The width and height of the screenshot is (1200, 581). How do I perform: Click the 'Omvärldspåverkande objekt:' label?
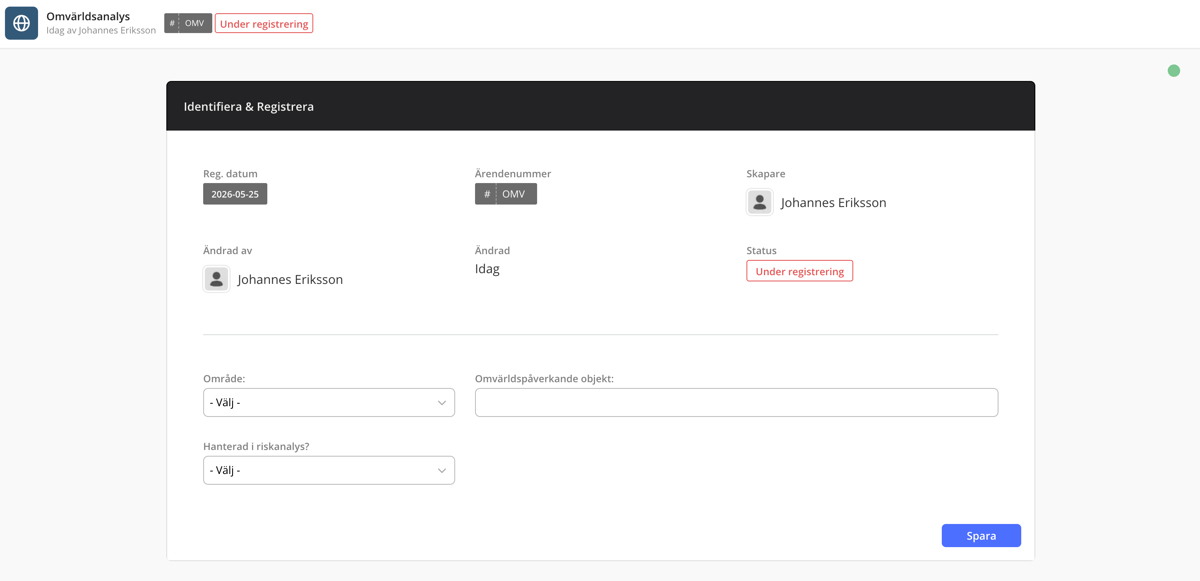point(544,379)
